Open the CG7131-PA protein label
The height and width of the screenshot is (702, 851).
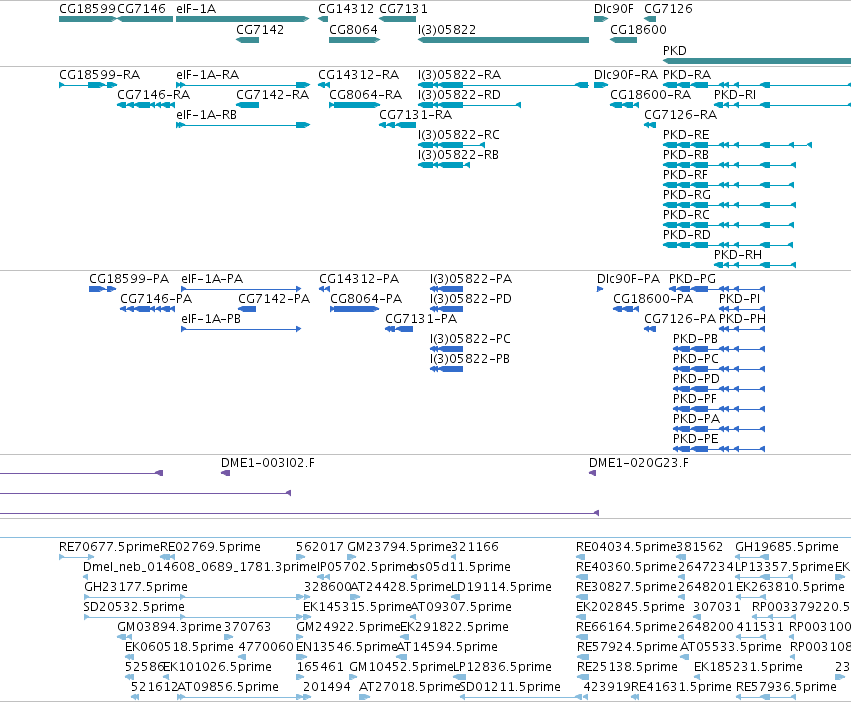coord(421,319)
